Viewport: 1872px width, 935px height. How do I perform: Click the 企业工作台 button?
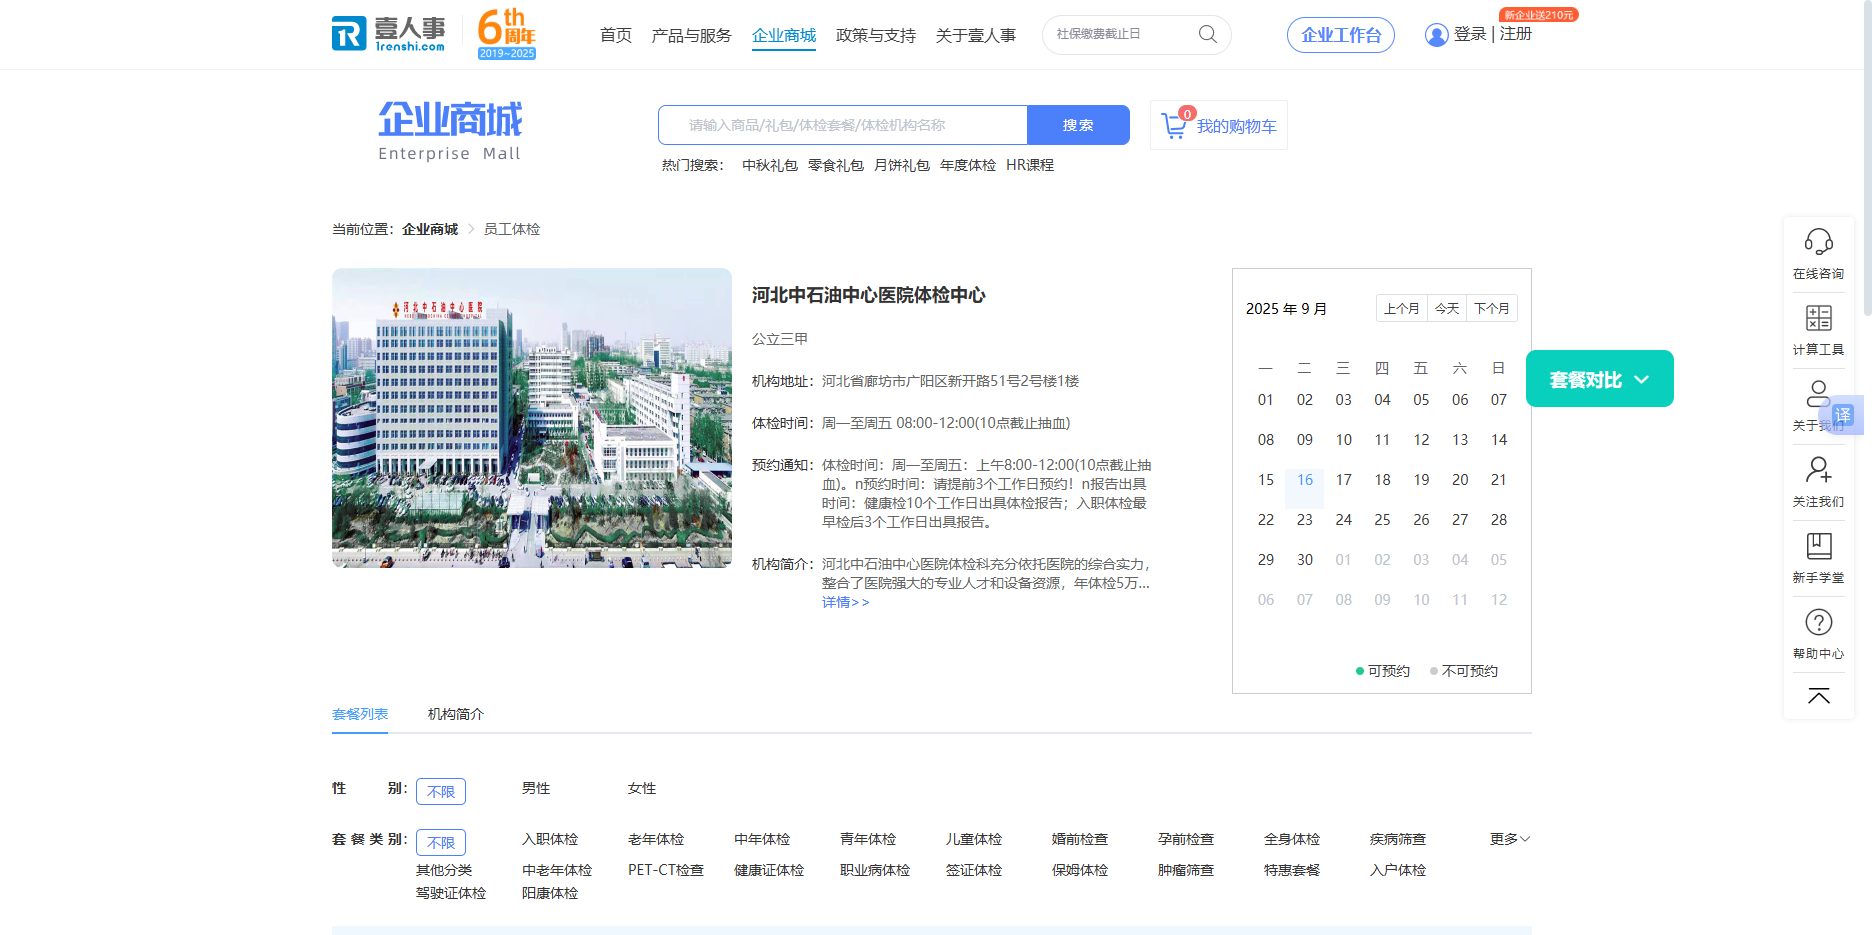click(1341, 35)
